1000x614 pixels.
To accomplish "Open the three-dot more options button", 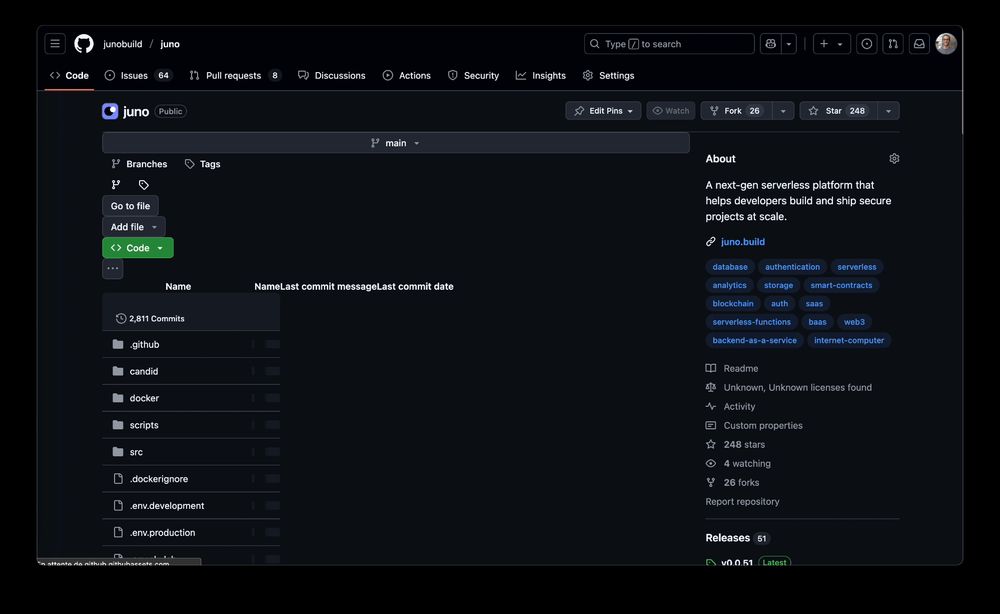I will point(113,268).
